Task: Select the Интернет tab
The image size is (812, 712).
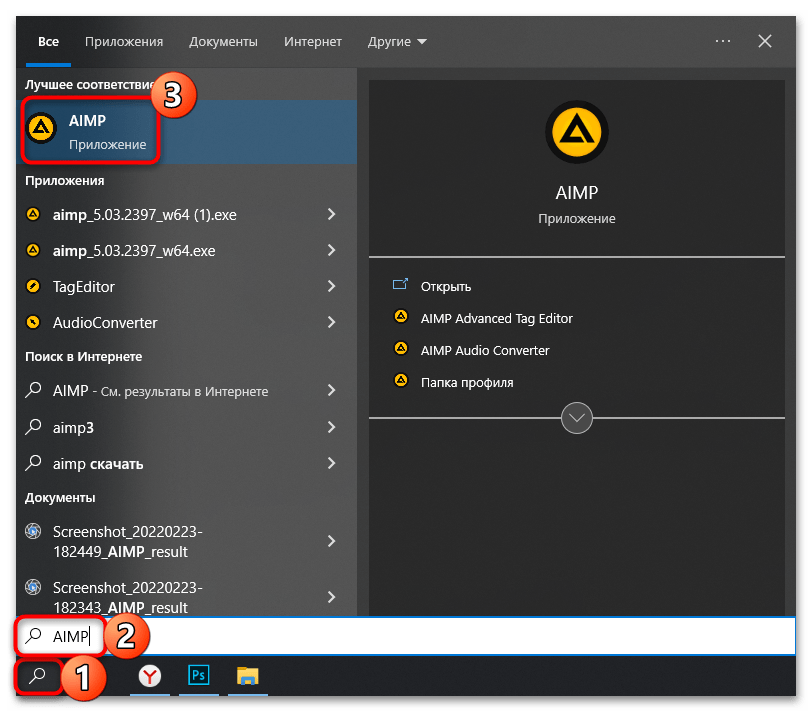Action: (x=312, y=42)
